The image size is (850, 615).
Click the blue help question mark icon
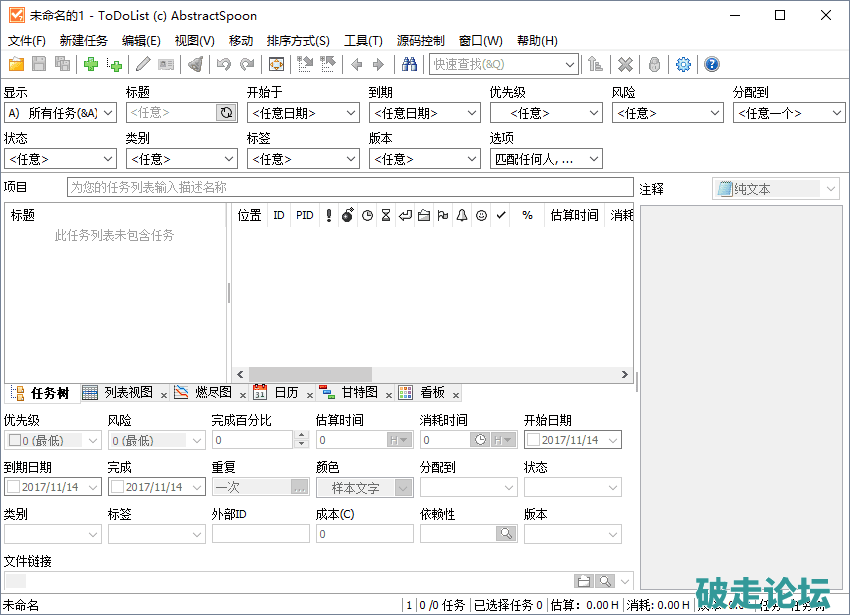pos(712,65)
